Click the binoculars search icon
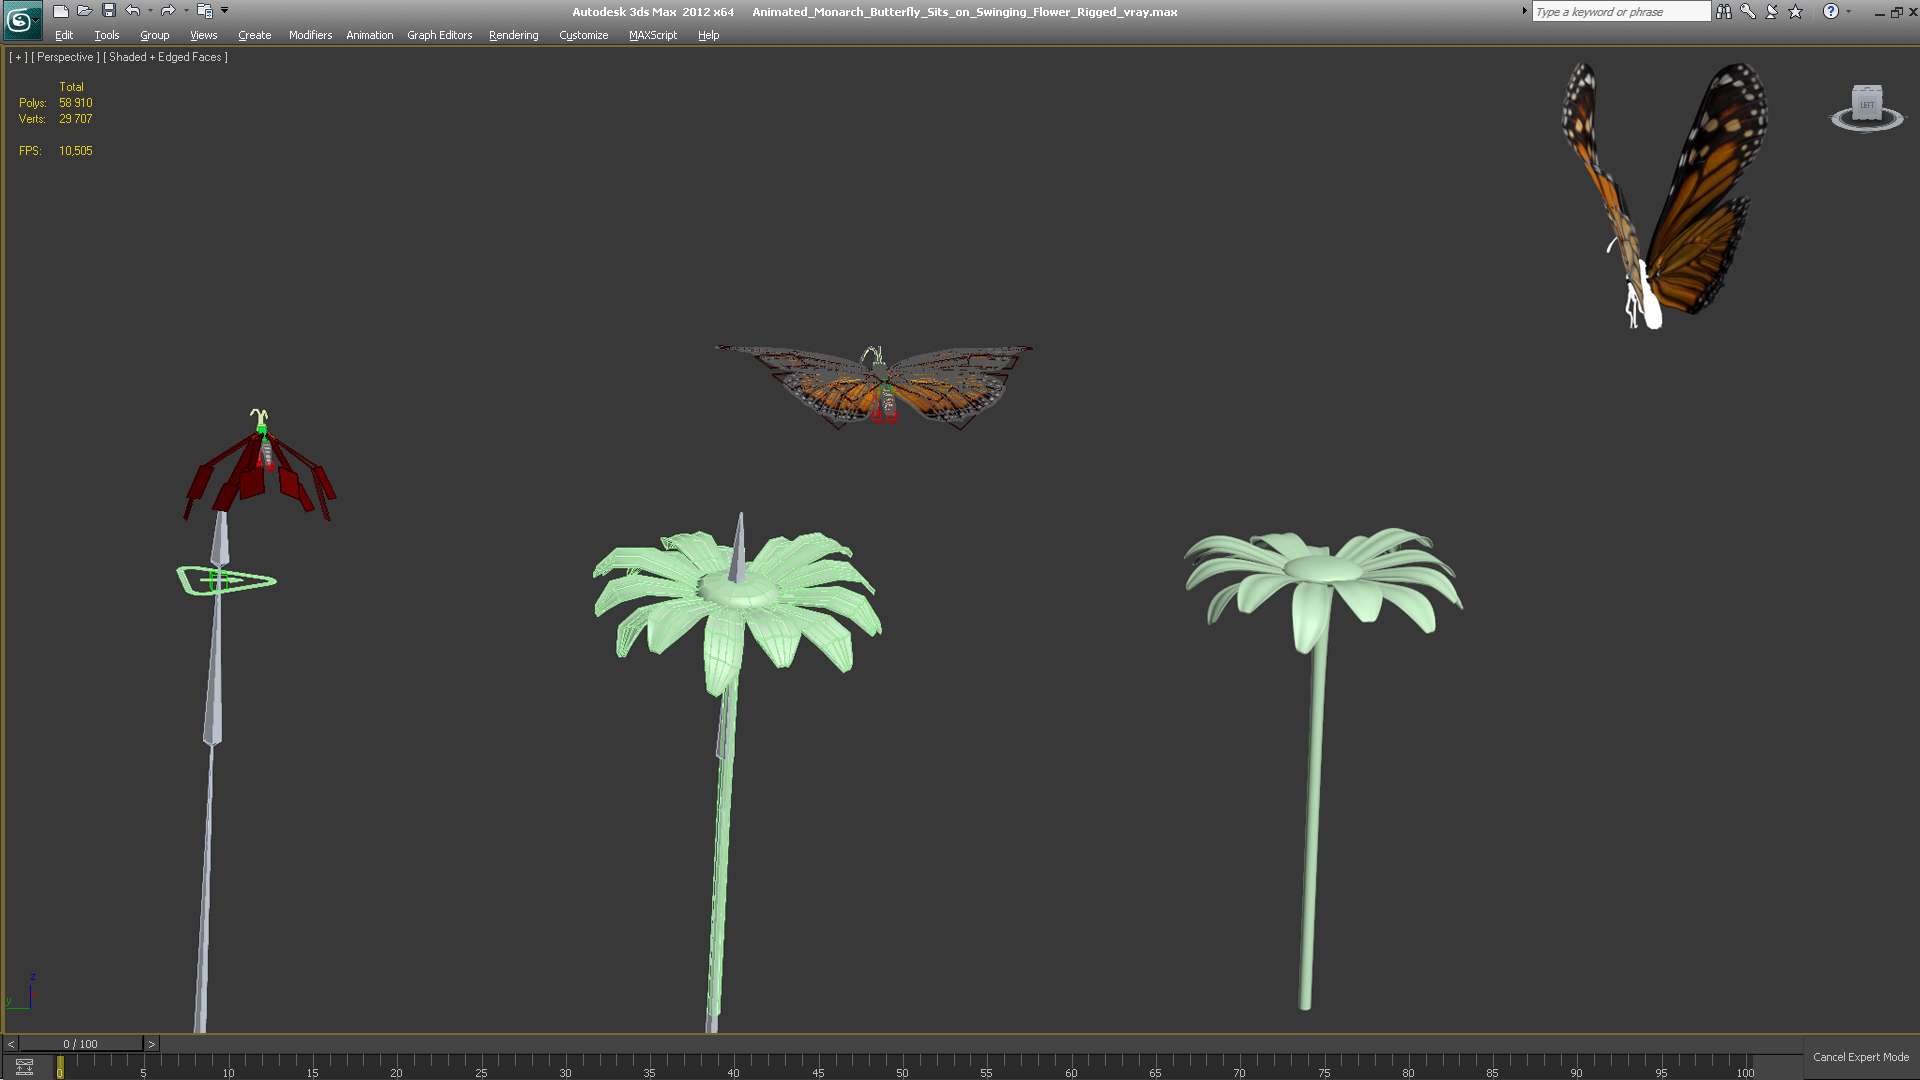The height and width of the screenshot is (1080, 1920). pyautogui.click(x=1724, y=12)
